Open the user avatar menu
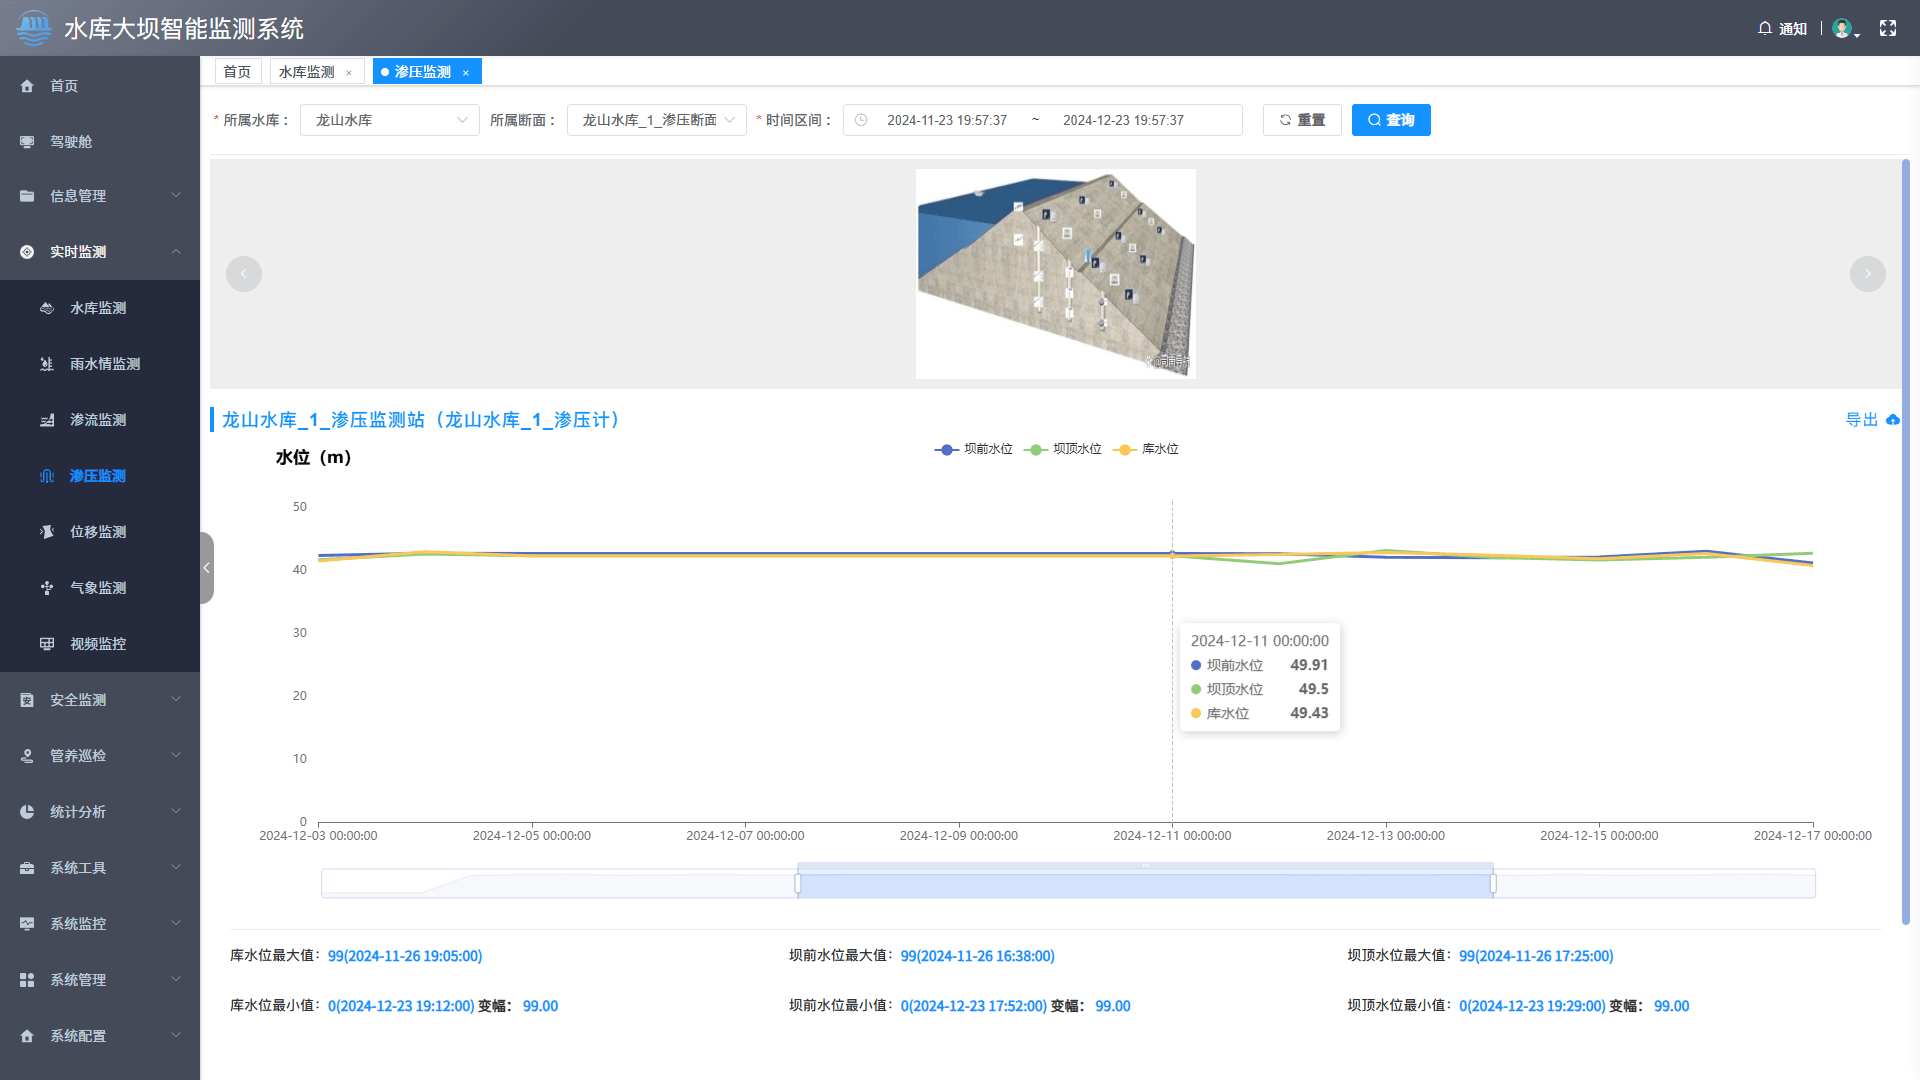This screenshot has width=1920, height=1080. click(x=1843, y=28)
